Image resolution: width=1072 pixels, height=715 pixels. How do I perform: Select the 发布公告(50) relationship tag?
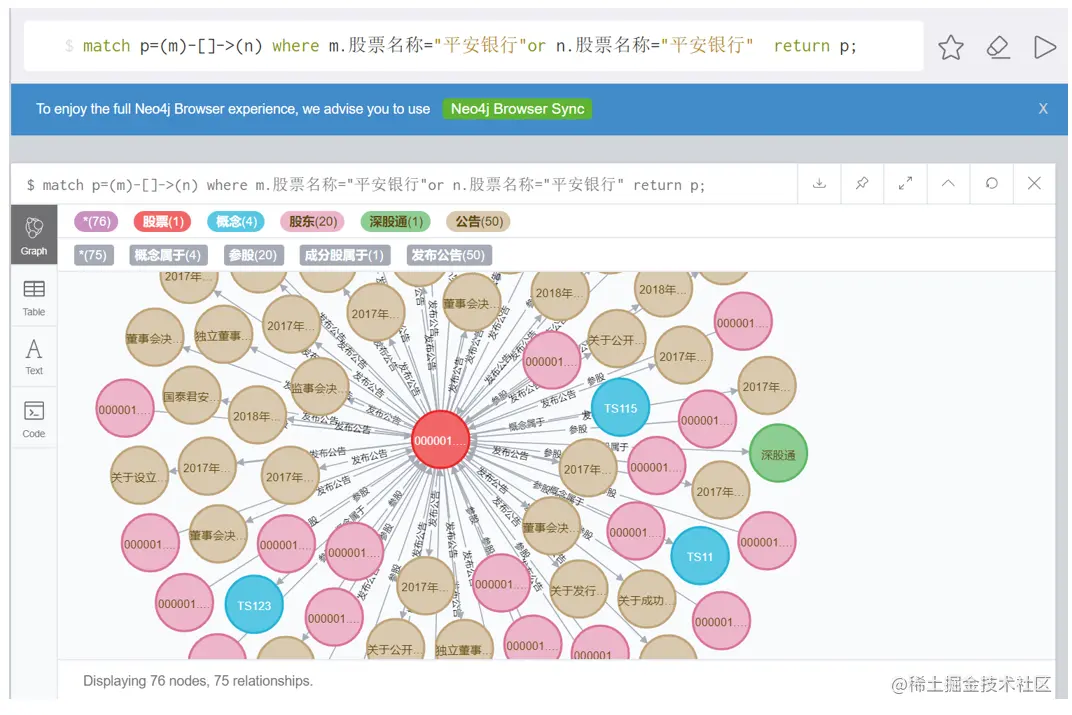click(448, 255)
